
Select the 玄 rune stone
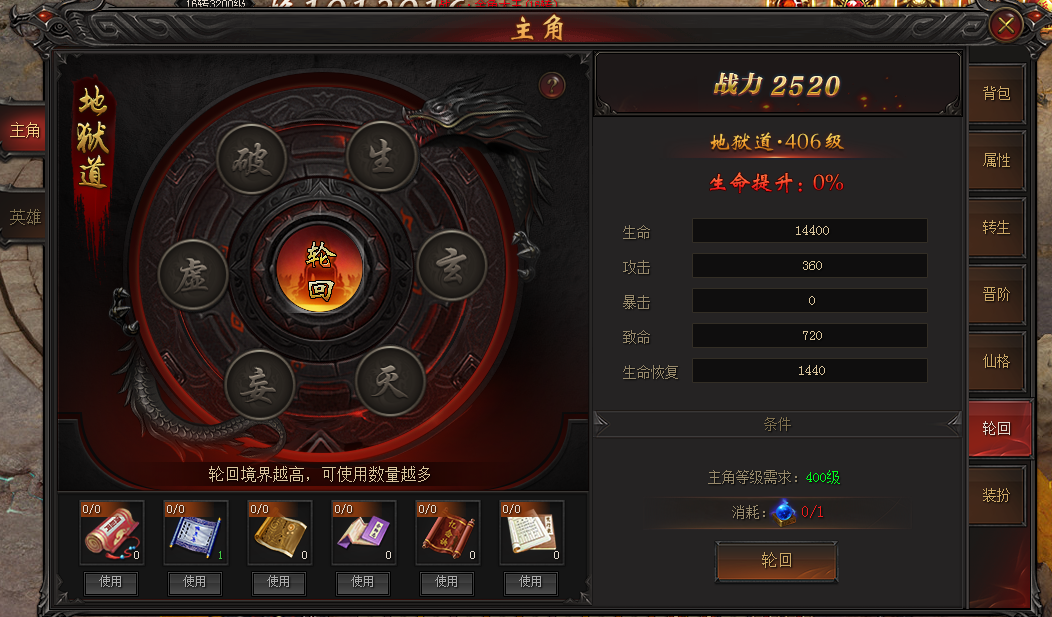pyautogui.click(x=452, y=265)
